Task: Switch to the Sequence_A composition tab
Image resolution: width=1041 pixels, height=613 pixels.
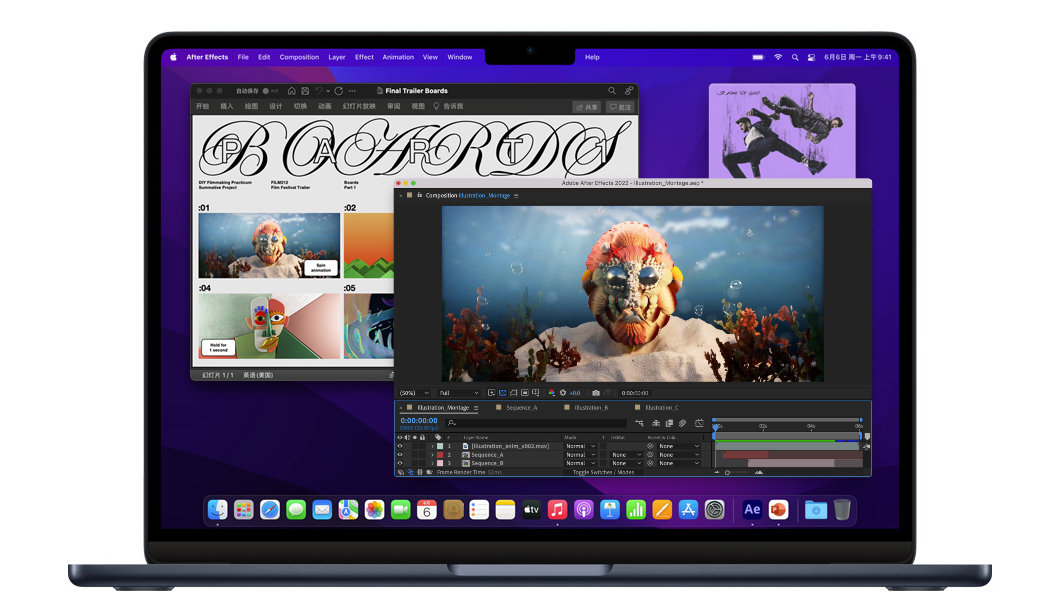Action: point(520,407)
